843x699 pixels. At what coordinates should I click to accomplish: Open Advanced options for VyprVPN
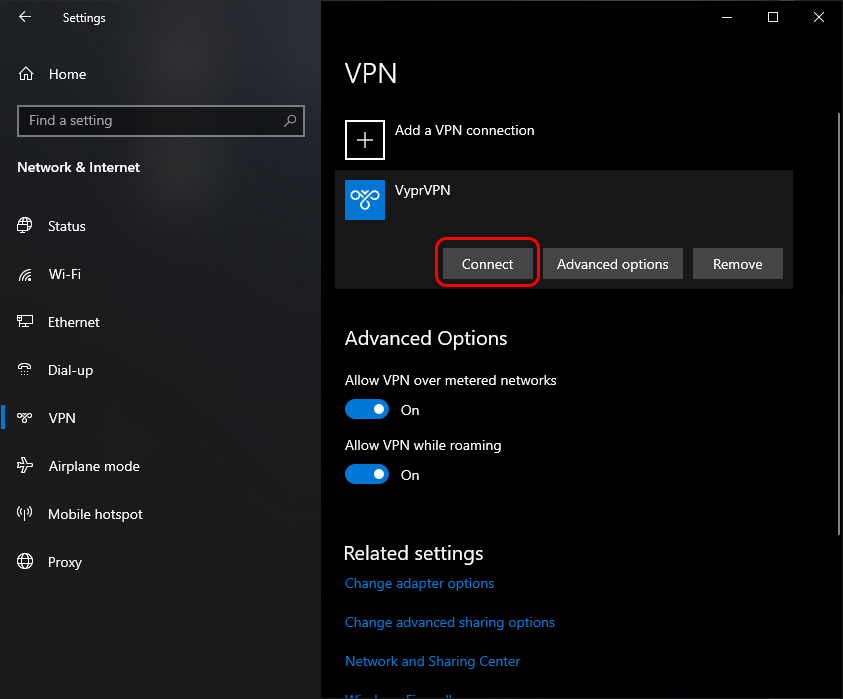point(612,264)
